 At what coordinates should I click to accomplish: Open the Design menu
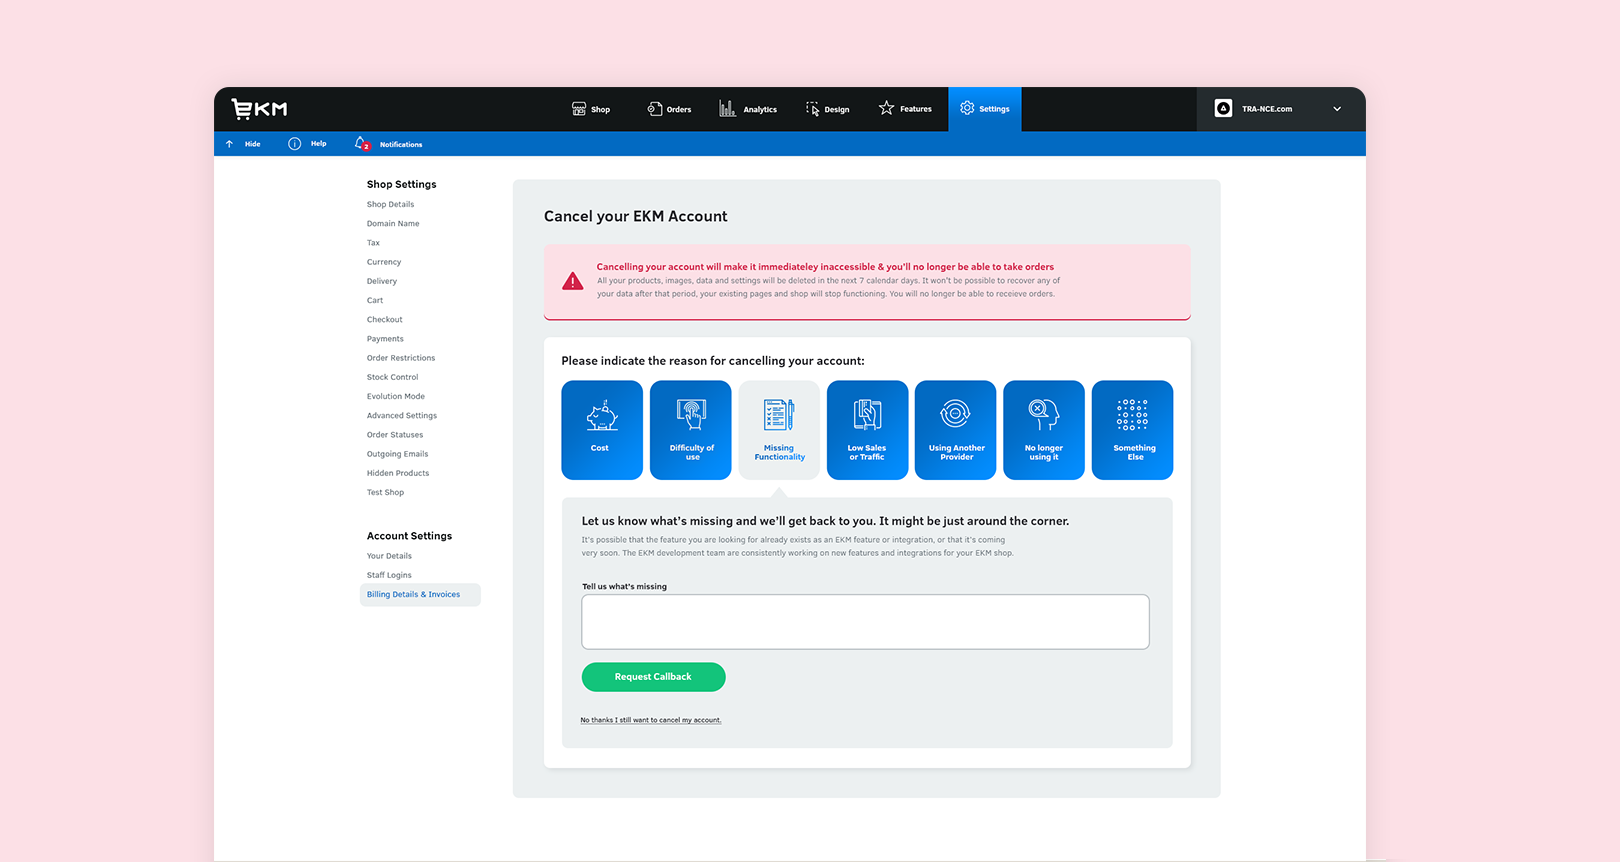tap(828, 109)
